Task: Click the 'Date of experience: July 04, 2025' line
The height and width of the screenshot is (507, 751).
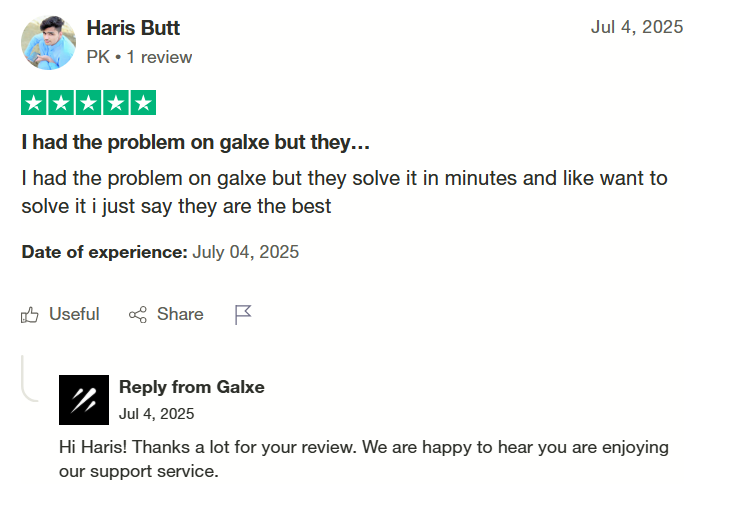Action: coord(160,252)
